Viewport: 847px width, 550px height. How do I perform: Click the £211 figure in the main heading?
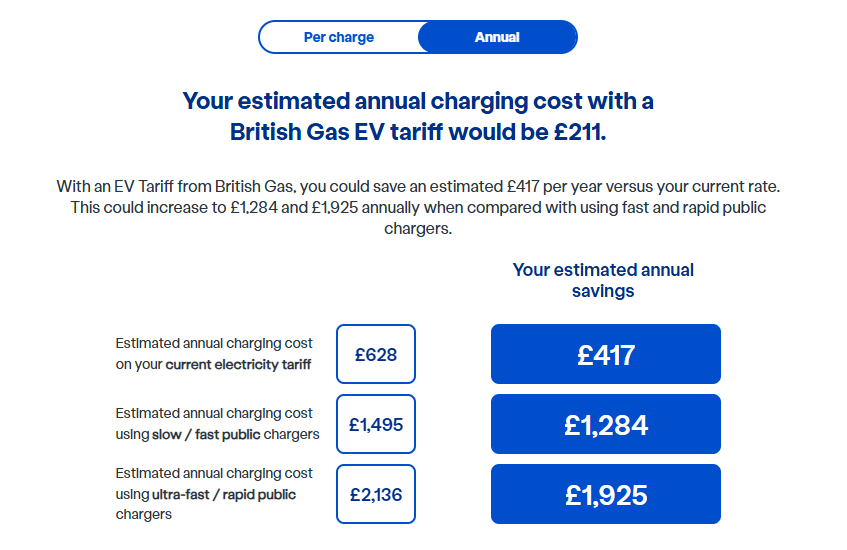pos(580,132)
